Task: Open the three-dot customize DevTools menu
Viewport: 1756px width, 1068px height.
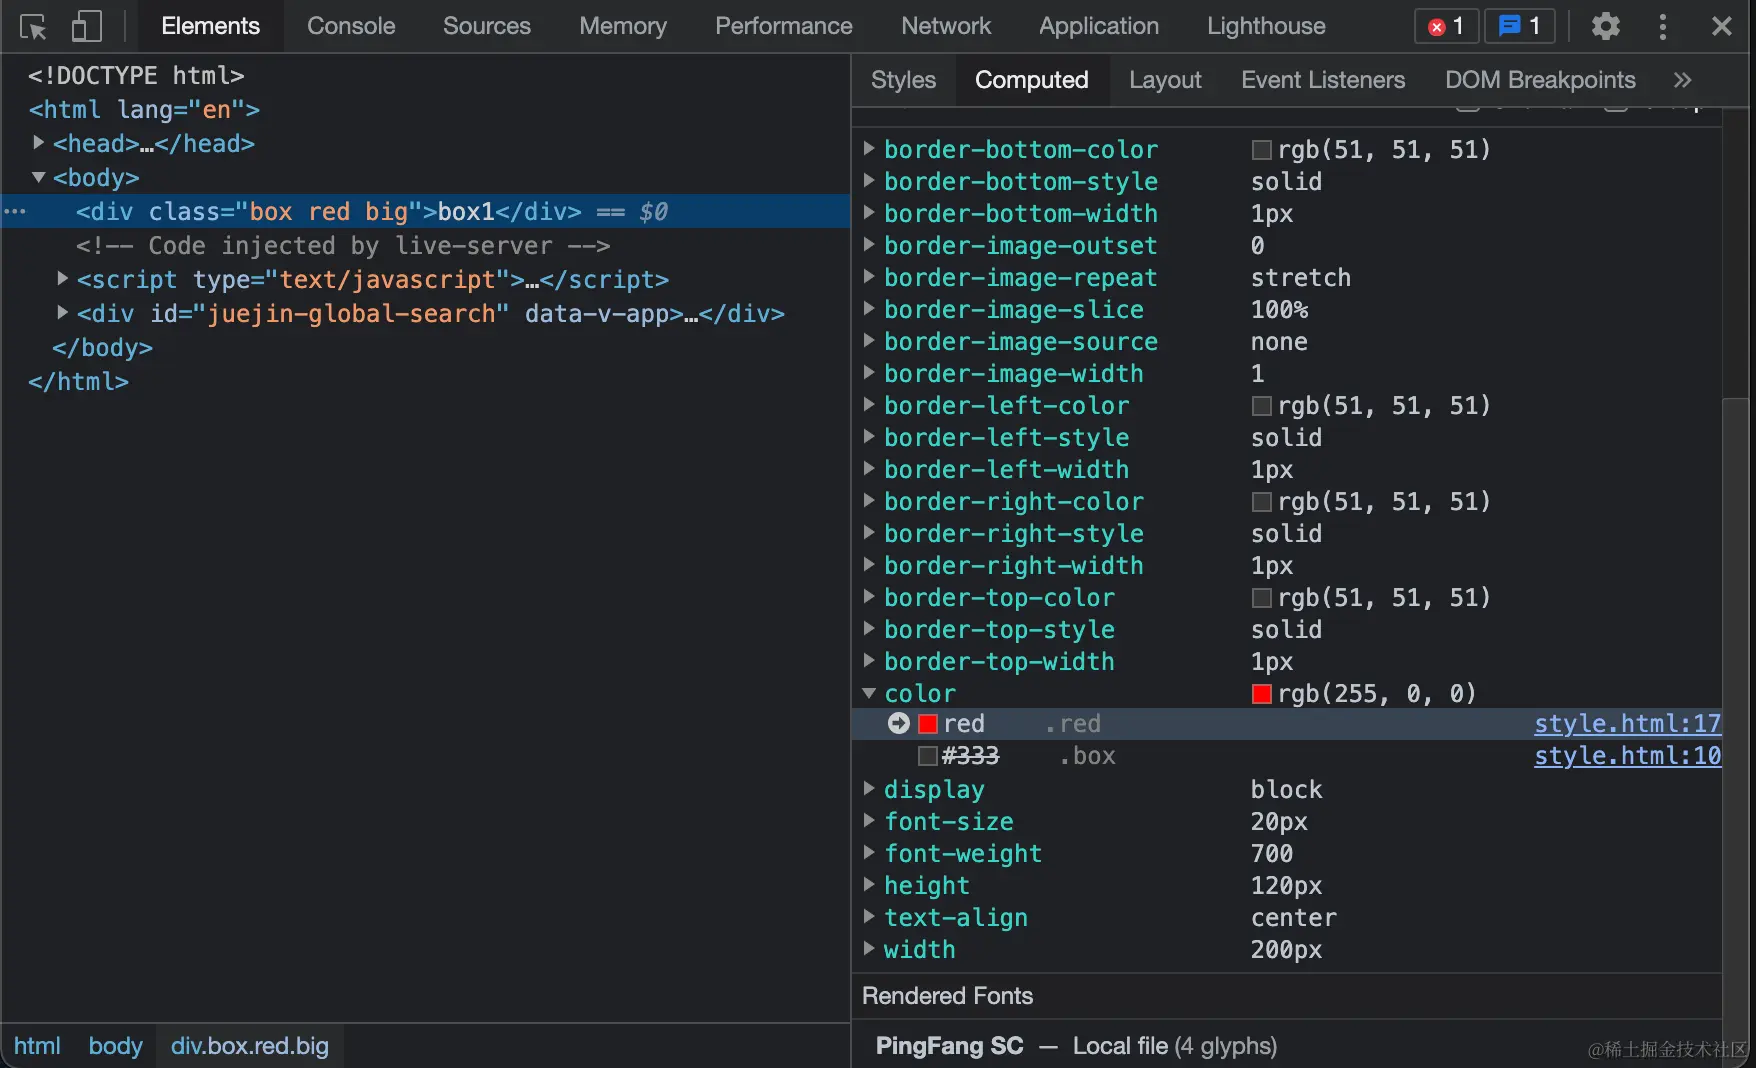Action: coord(1663,27)
